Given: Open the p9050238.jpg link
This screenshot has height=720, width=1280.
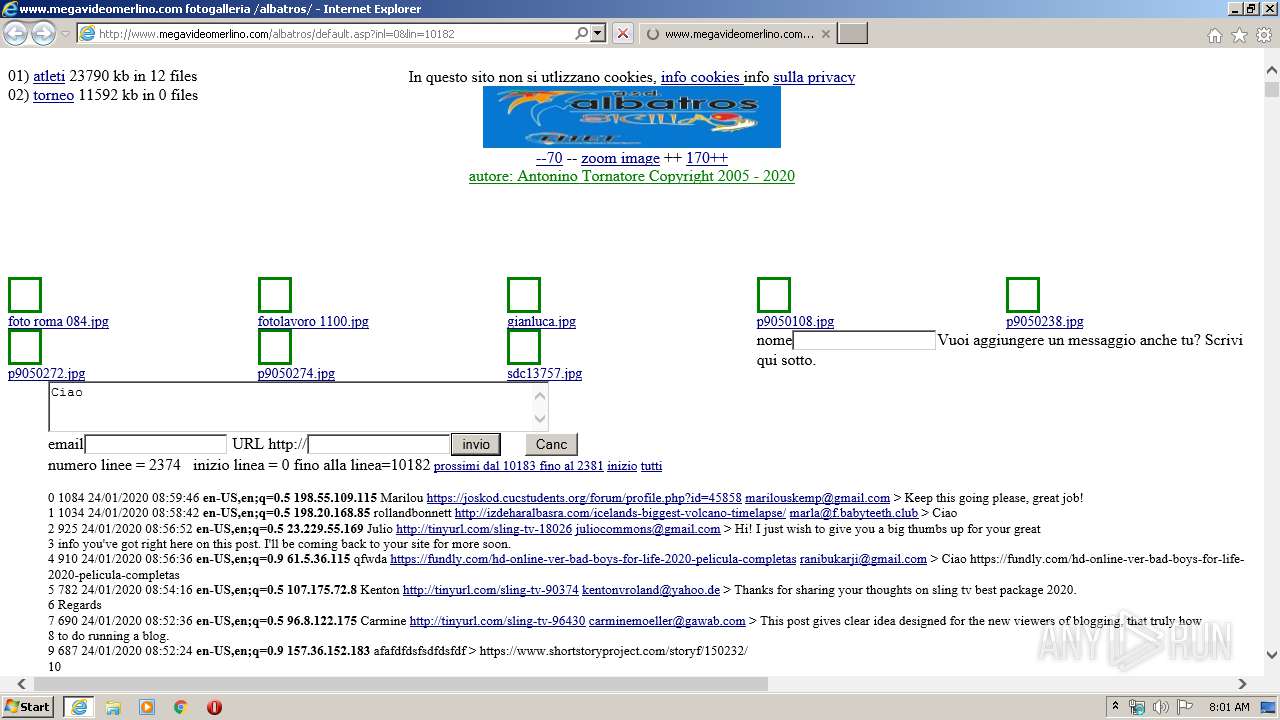Looking at the screenshot, I should [x=1045, y=321].
